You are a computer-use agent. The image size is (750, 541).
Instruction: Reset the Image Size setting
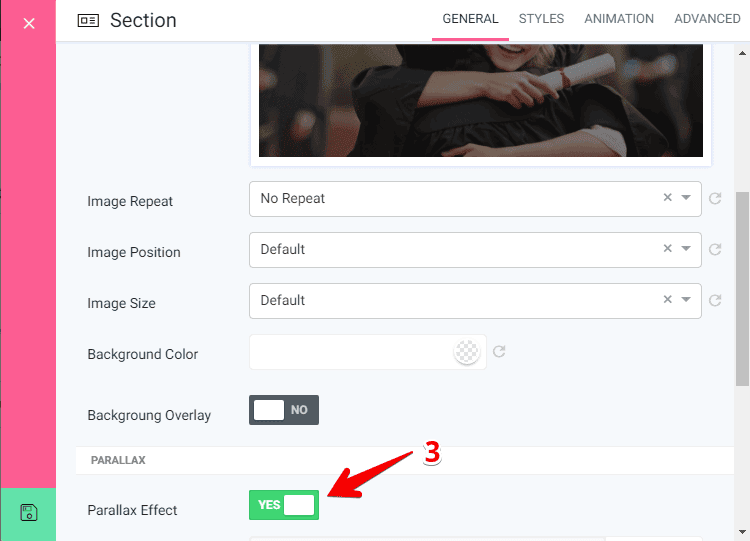[715, 301]
